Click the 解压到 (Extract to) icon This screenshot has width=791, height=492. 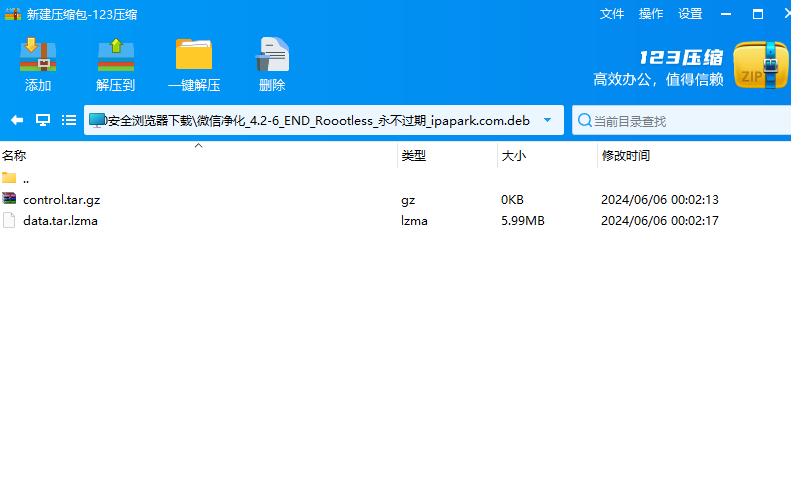tap(116, 54)
